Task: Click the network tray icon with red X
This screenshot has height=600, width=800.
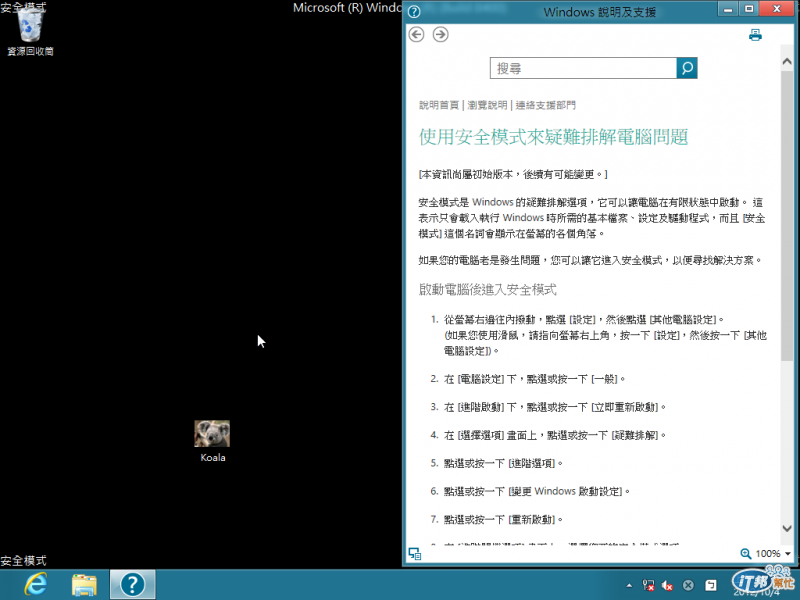Action: (648, 585)
